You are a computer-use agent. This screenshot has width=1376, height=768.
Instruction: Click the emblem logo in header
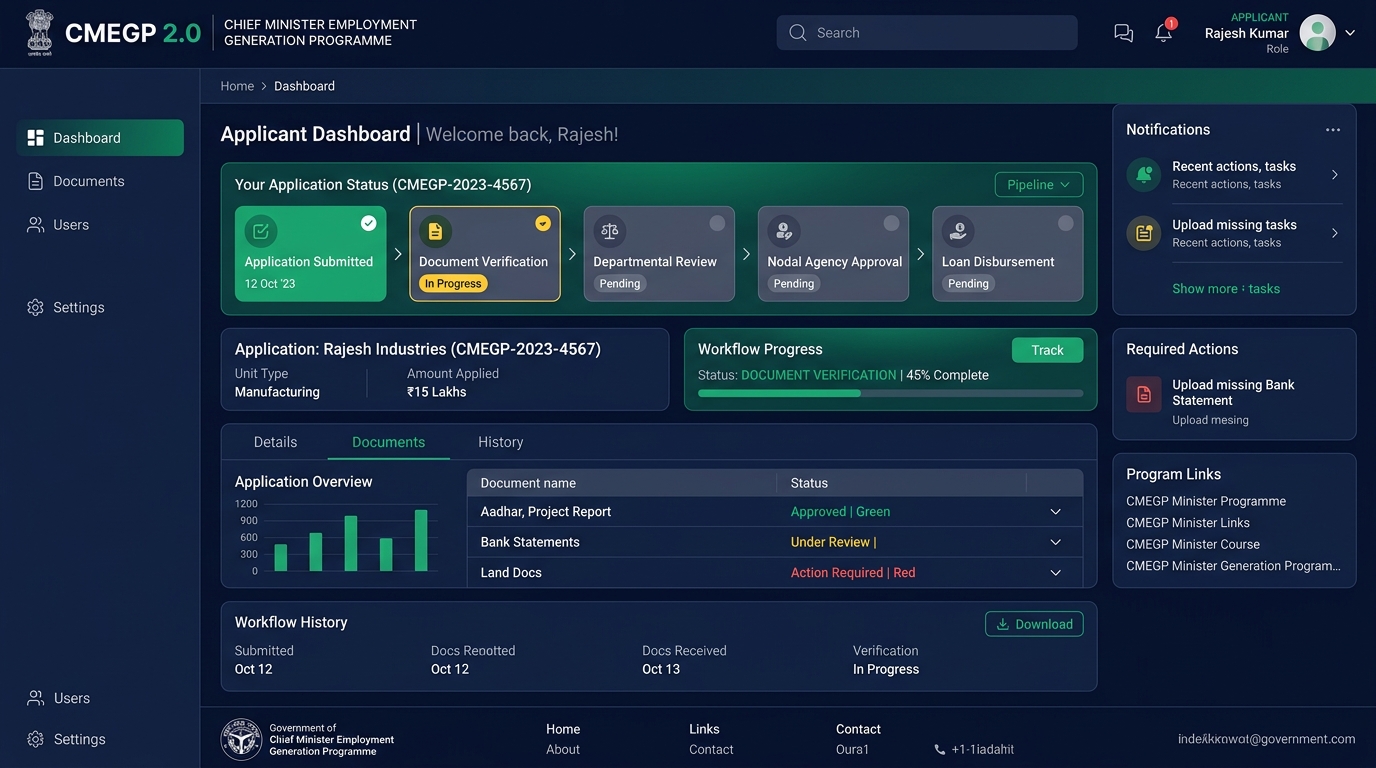click(39, 32)
